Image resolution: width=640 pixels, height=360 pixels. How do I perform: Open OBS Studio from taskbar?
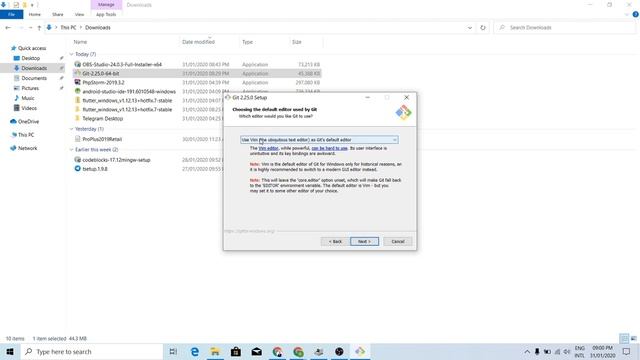(339, 351)
